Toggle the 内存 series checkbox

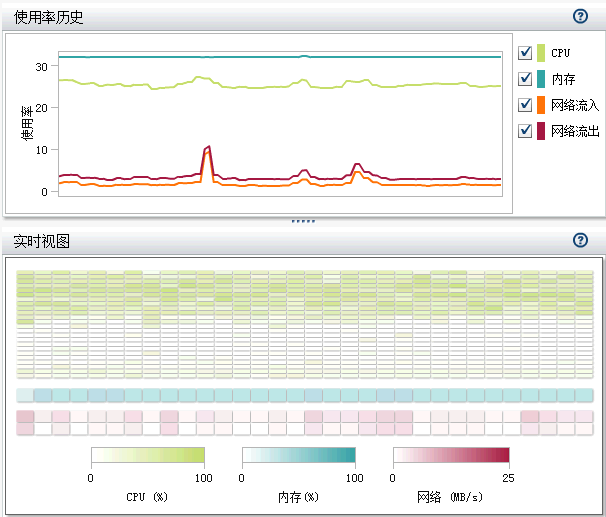(x=525, y=79)
